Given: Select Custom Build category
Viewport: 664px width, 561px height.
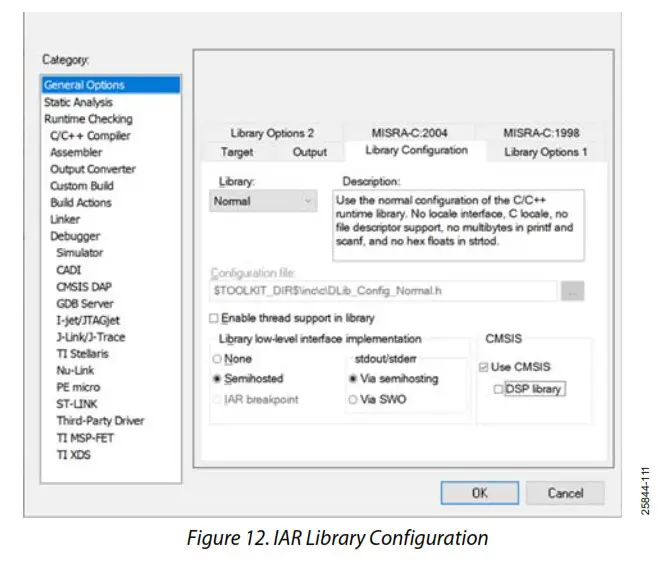Looking at the screenshot, I should [x=82, y=186].
